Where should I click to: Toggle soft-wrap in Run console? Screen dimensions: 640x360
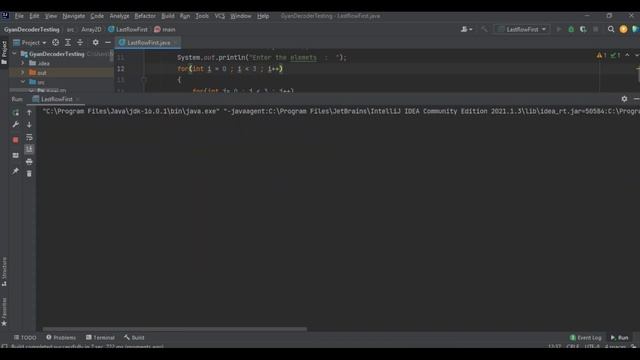[x=29, y=137]
